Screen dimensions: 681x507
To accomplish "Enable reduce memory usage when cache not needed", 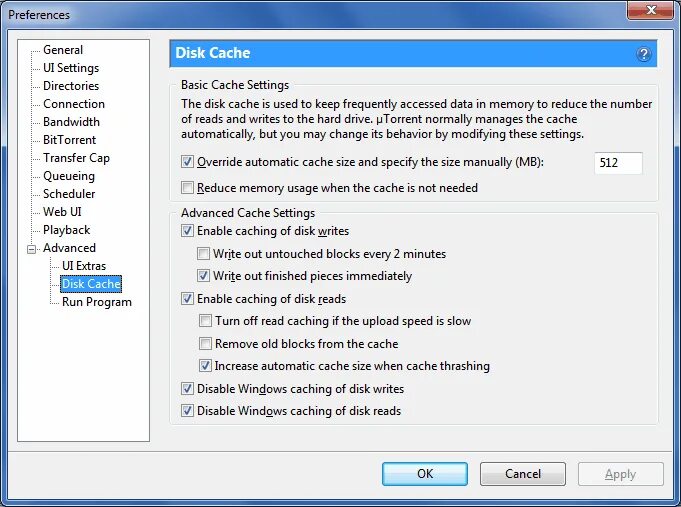I will [187, 188].
